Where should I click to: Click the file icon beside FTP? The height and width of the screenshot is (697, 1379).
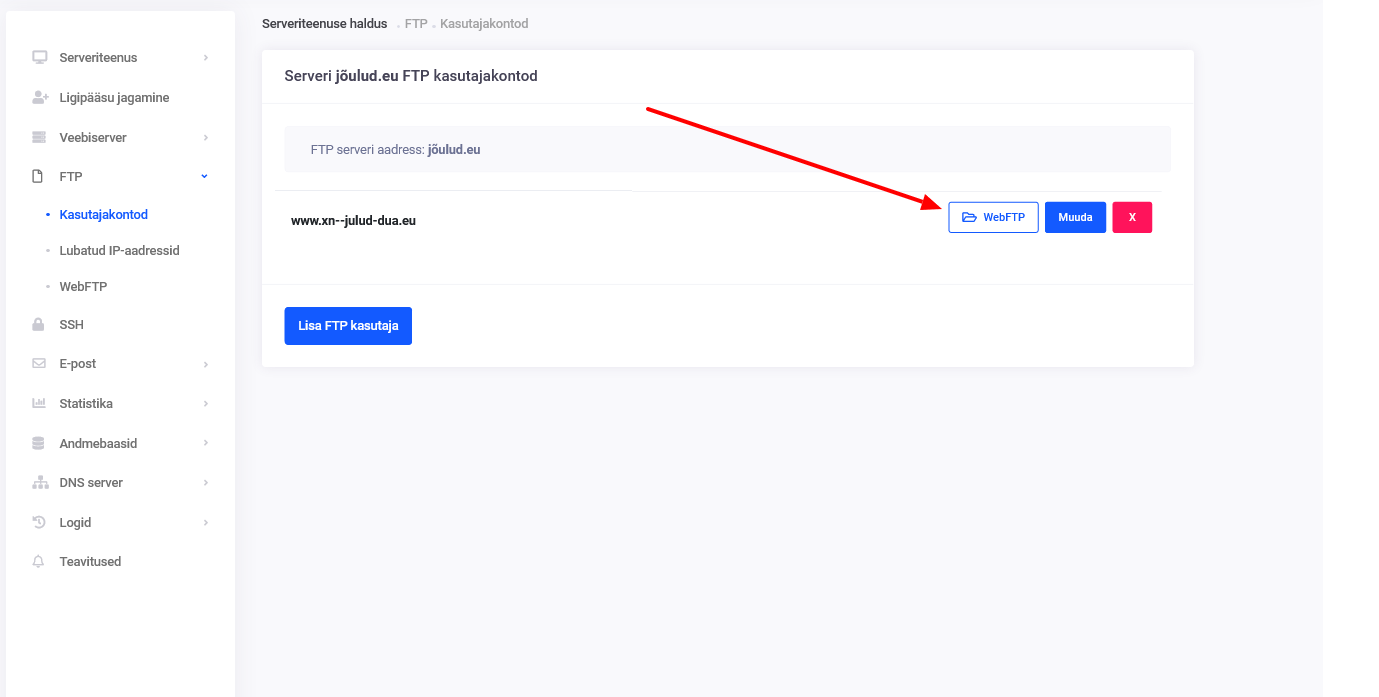(x=39, y=177)
